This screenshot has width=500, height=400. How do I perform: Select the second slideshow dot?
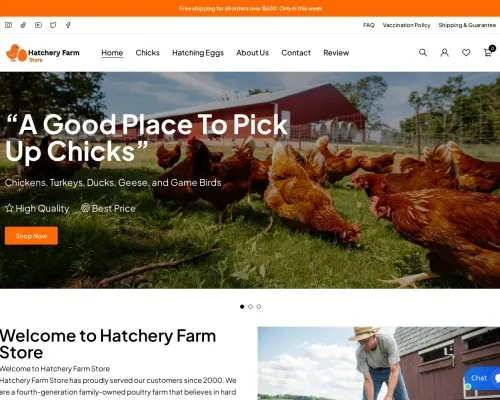tap(250, 307)
